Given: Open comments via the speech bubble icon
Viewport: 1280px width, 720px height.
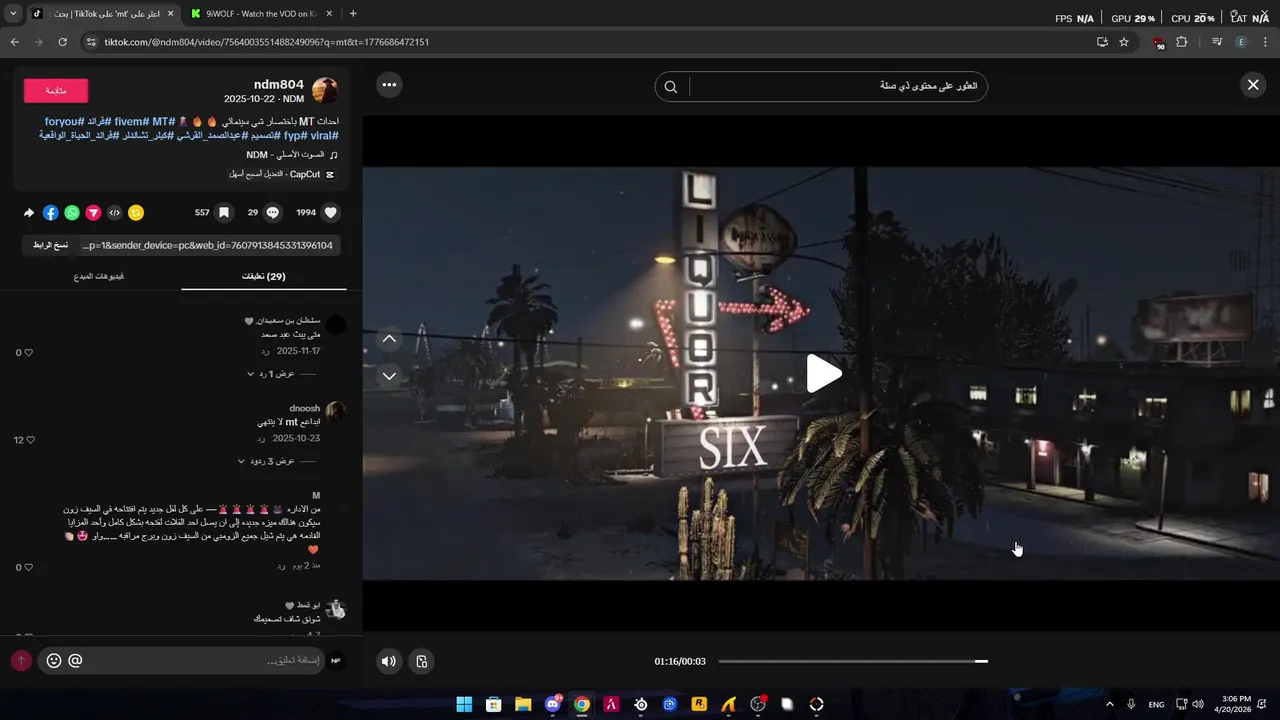Looking at the screenshot, I should tap(272, 213).
